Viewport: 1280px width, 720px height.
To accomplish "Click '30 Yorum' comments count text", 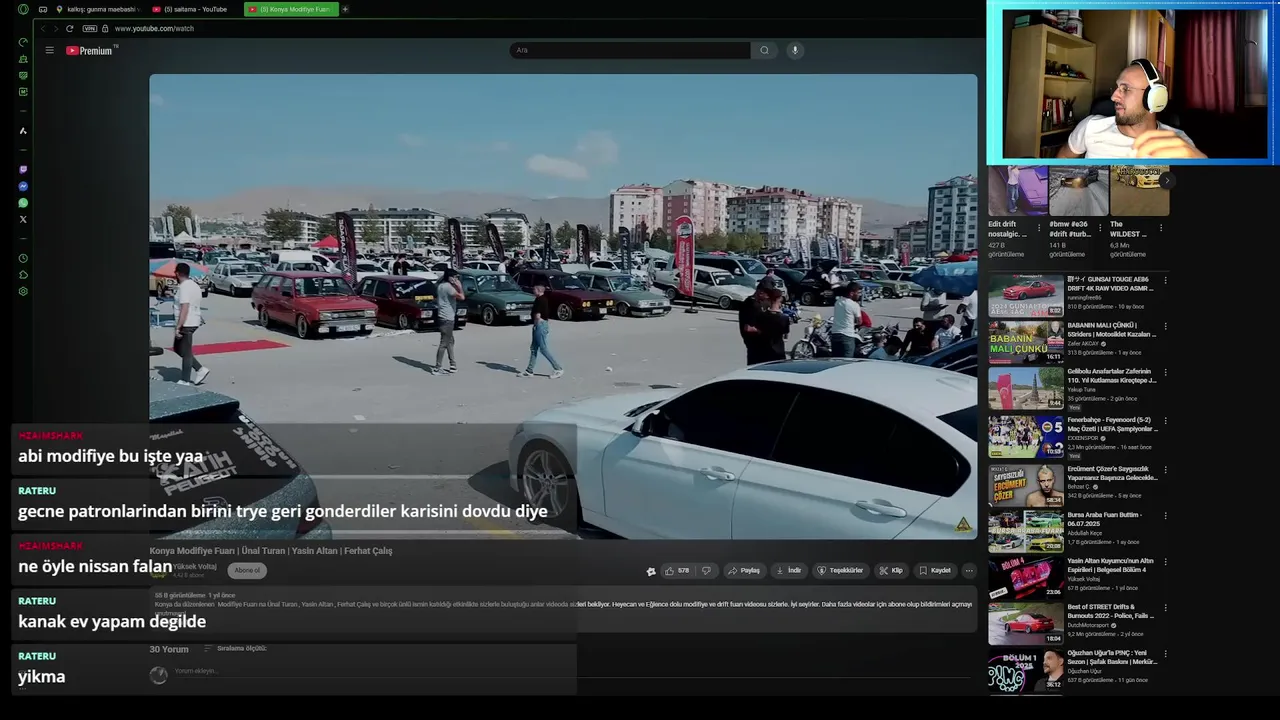I will 169,649.
